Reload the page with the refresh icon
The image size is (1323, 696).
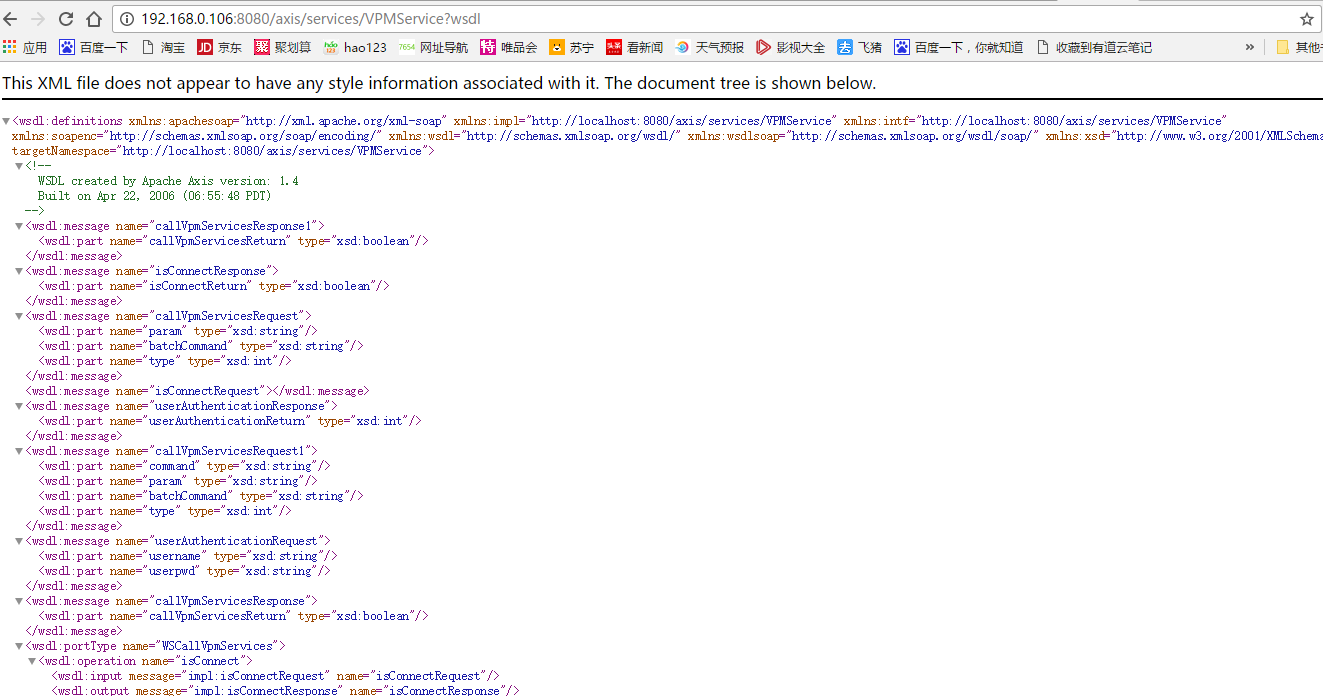tap(66, 19)
